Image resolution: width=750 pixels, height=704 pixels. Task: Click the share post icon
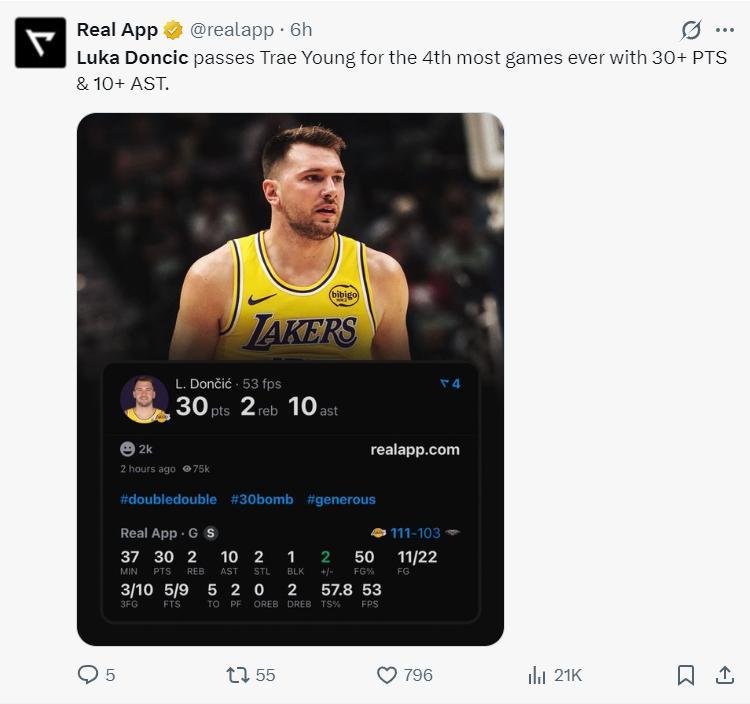click(725, 675)
